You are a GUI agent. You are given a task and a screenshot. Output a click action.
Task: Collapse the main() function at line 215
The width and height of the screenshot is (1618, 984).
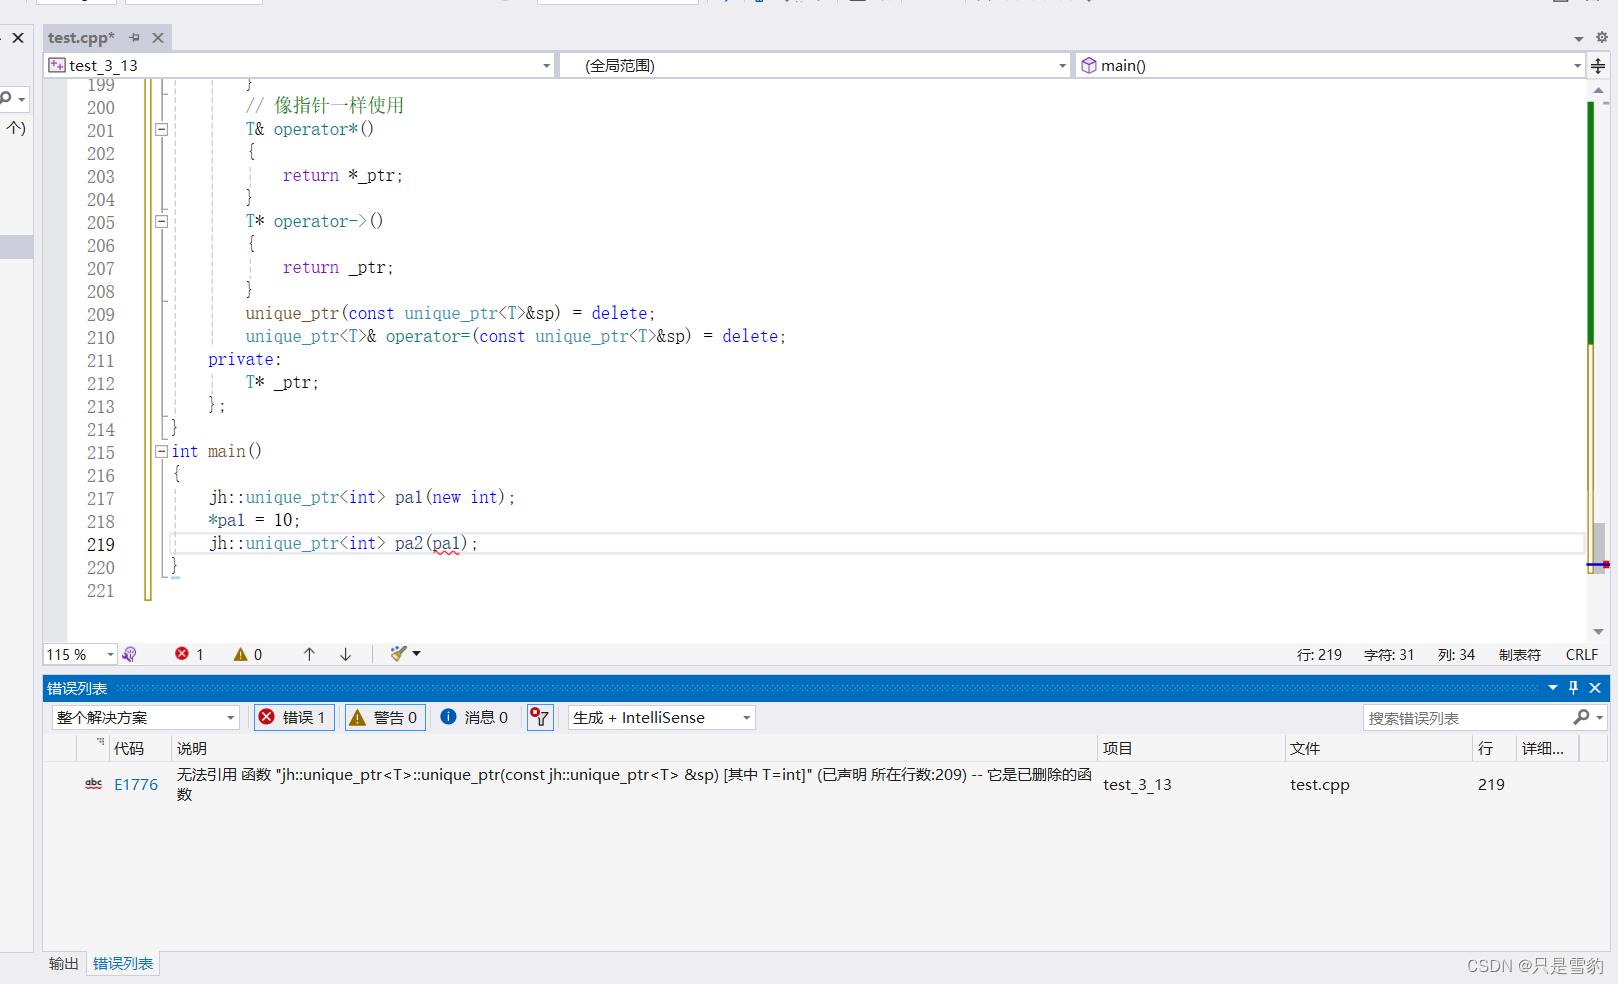click(x=161, y=451)
